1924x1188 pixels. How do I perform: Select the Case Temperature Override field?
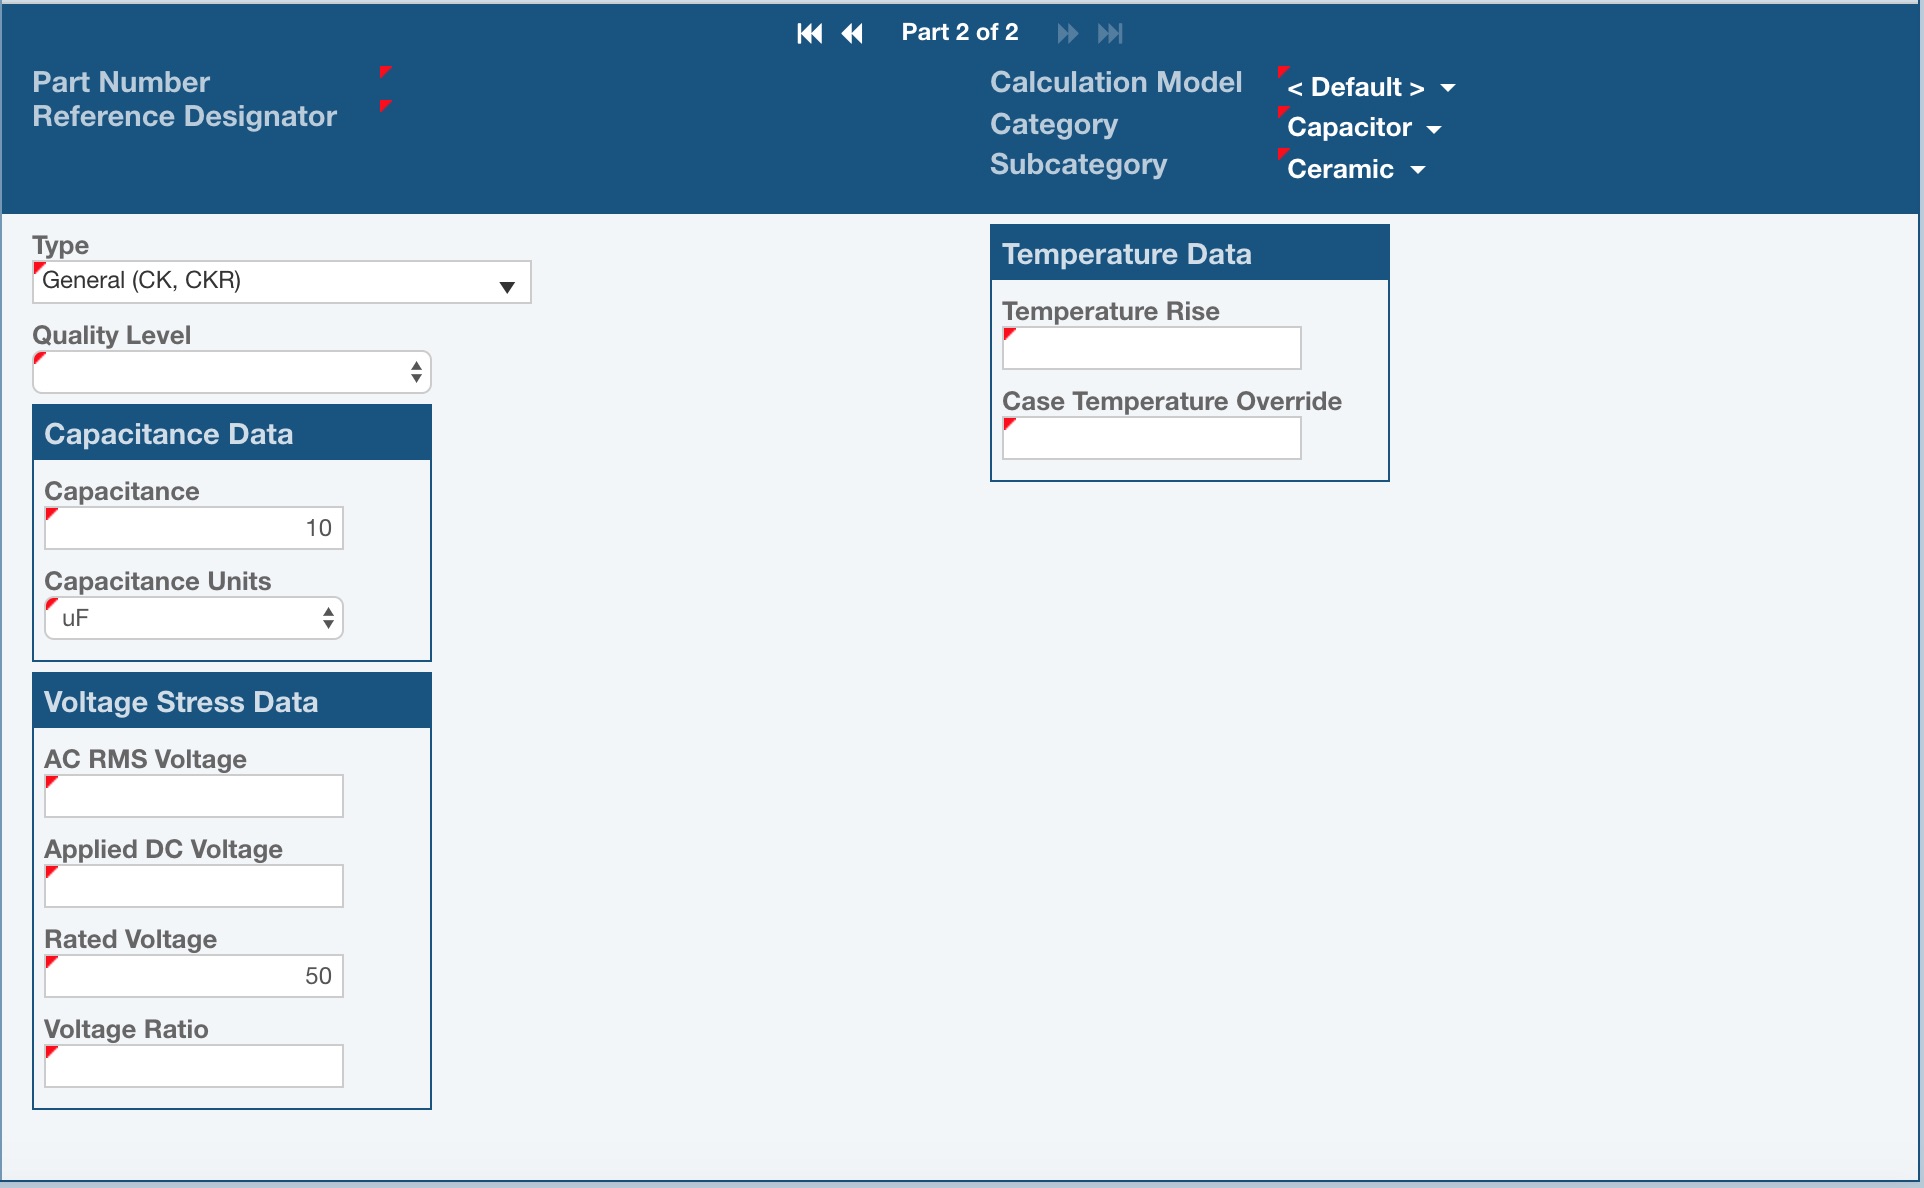[1150, 438]
